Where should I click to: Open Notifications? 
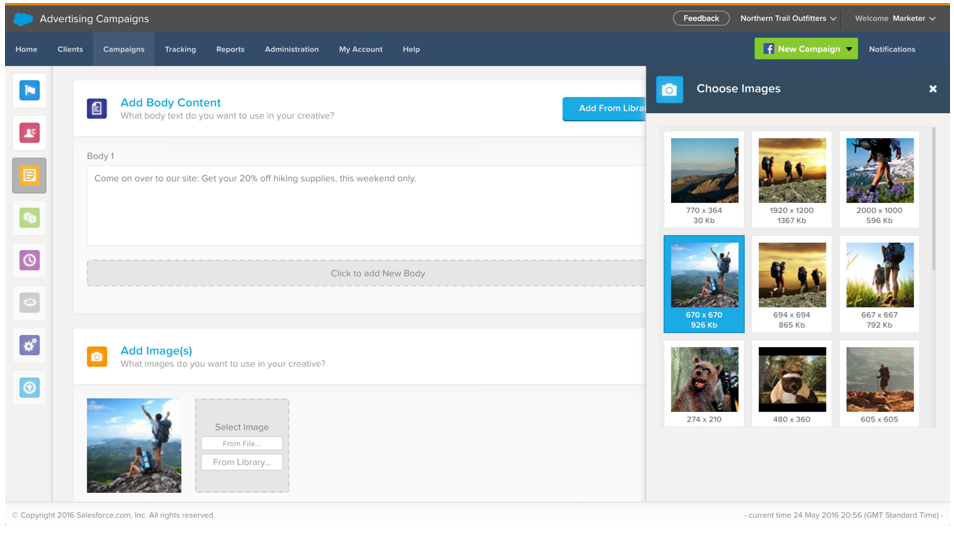tap(892, 49)
